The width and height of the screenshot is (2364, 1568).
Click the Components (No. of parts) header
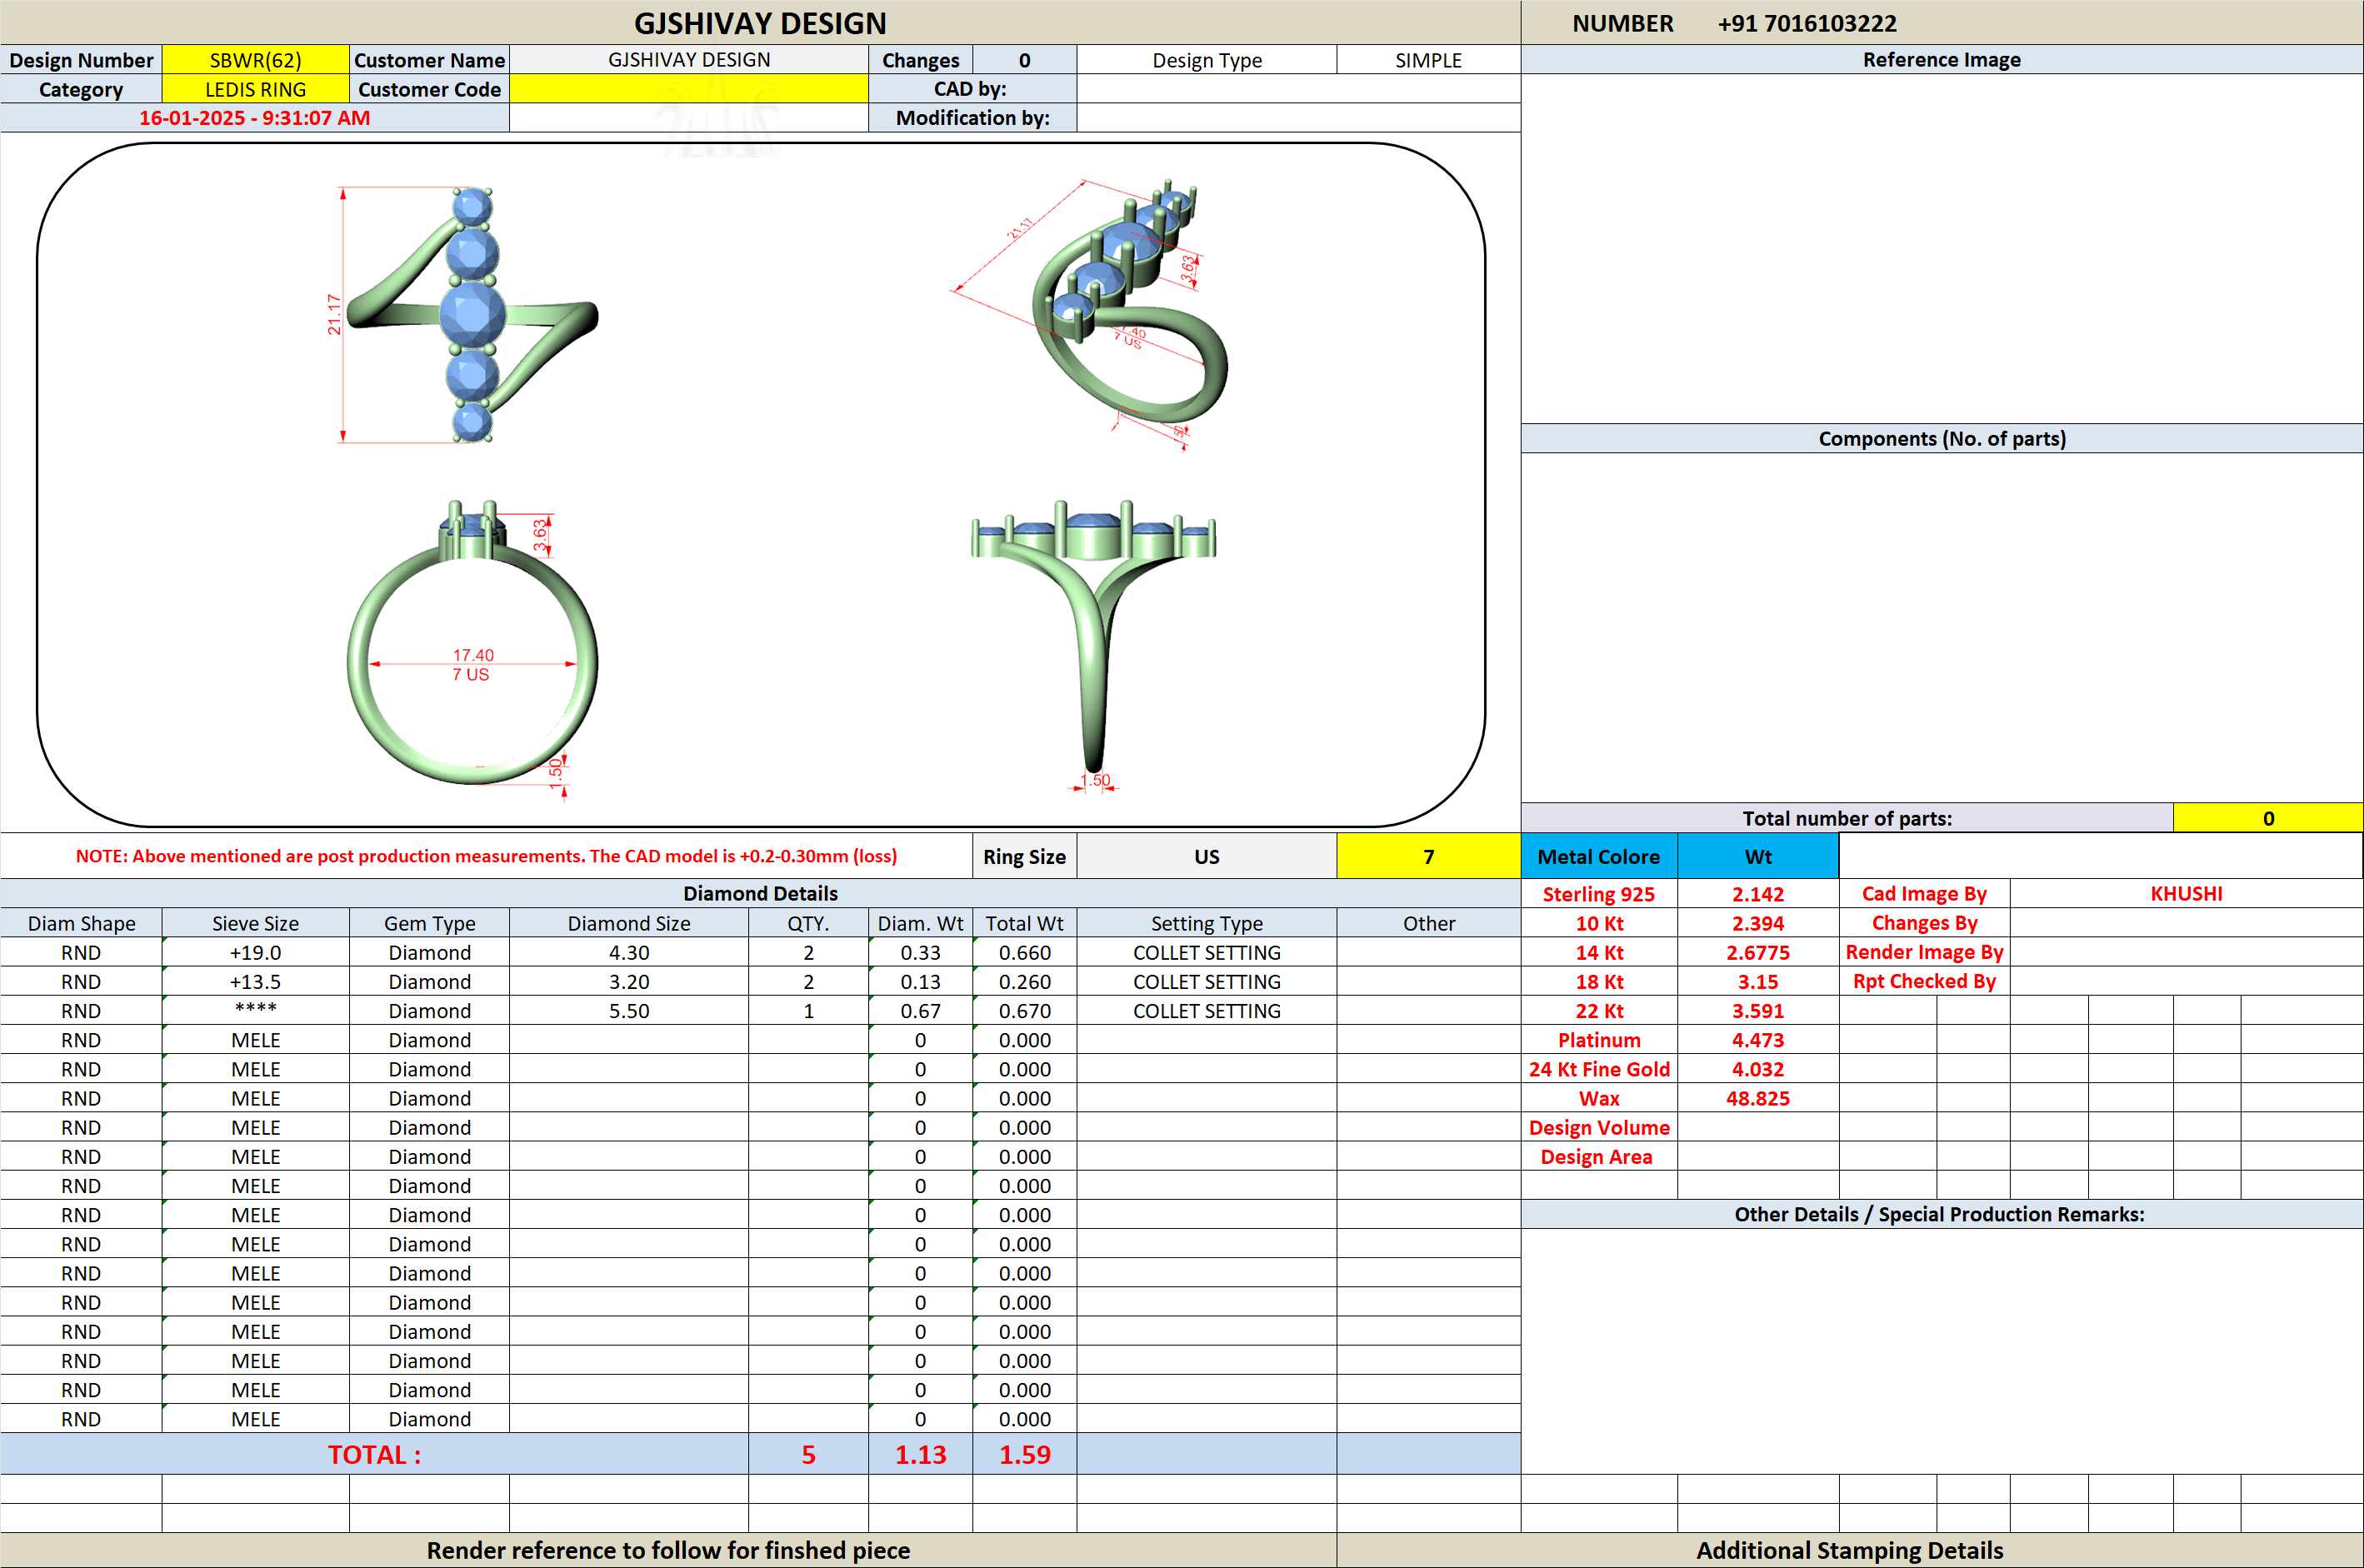click(1941, 438)
